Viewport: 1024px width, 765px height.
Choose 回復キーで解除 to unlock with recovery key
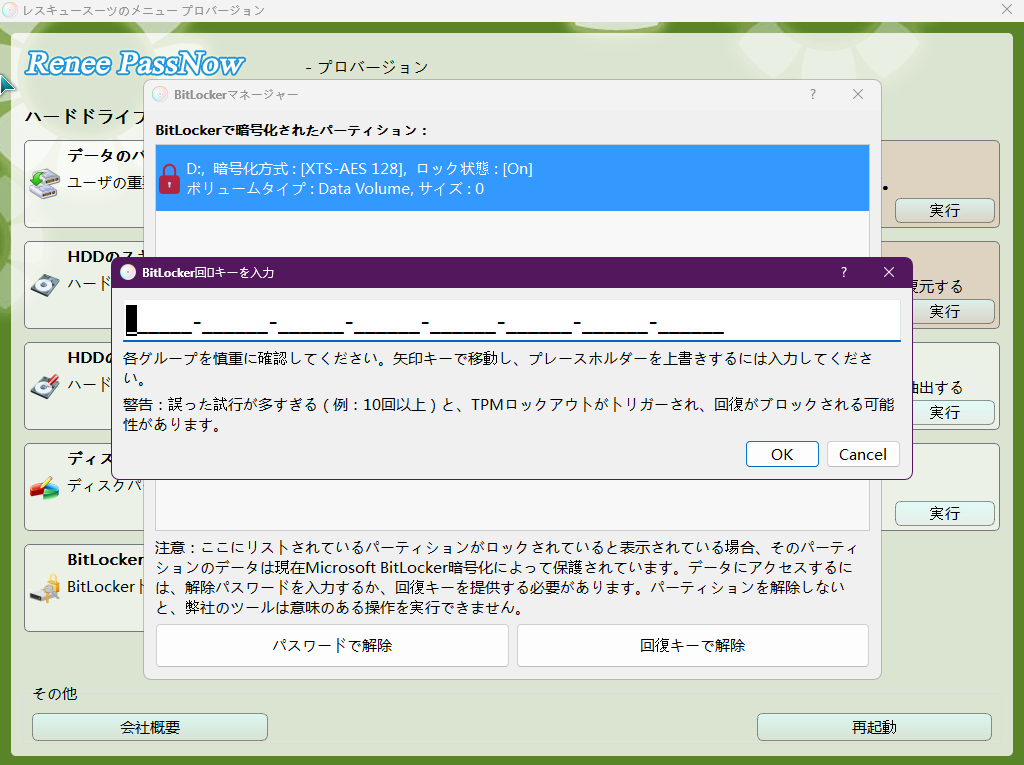[x=692, y=645]
